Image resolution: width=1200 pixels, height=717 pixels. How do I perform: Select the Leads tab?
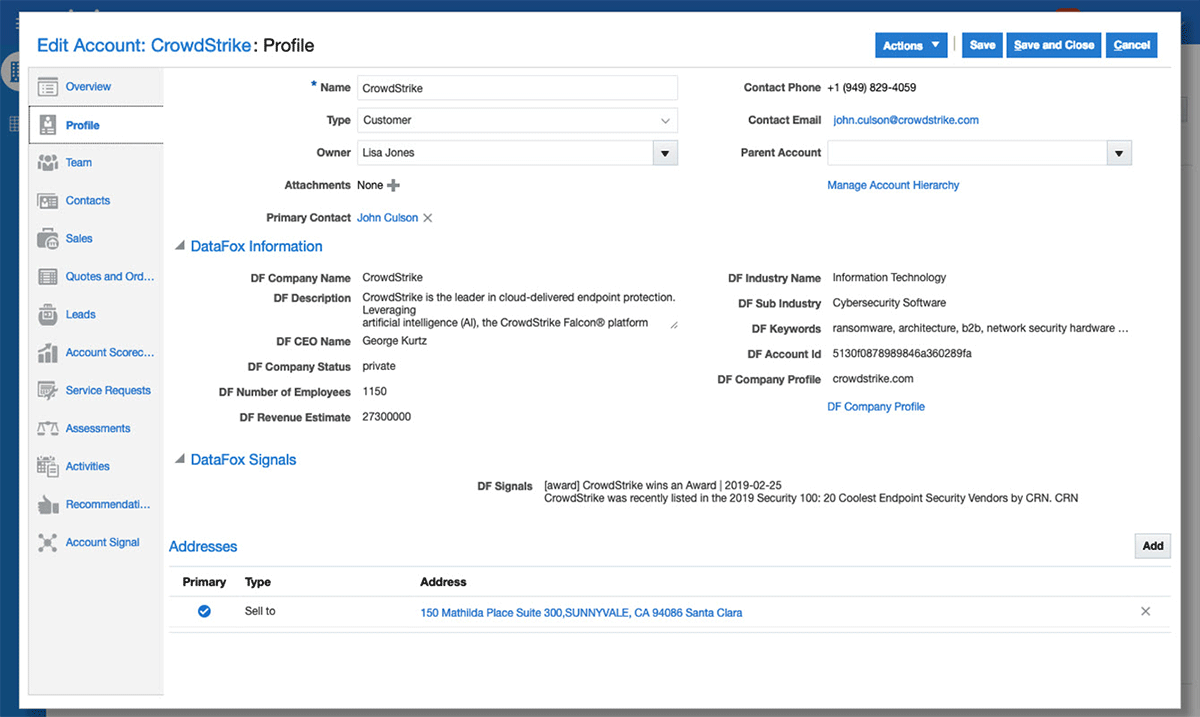[x=81, y=315]
